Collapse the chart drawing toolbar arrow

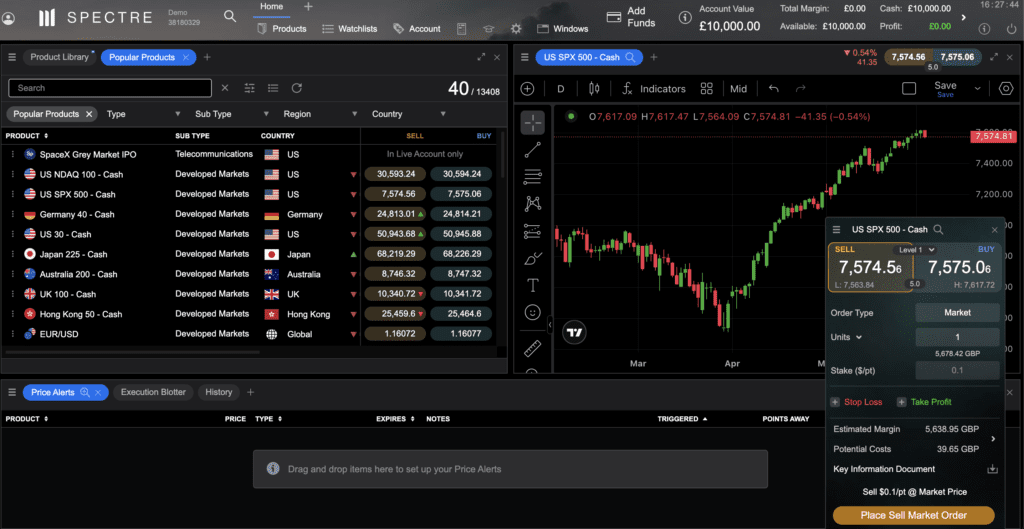[x=550, y=324]
